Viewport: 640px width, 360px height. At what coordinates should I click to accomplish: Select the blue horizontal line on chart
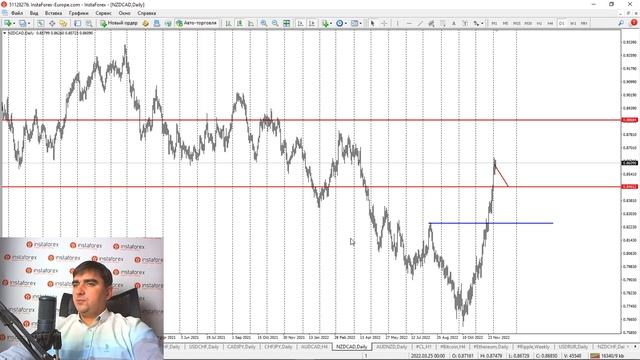click(491, 223)
